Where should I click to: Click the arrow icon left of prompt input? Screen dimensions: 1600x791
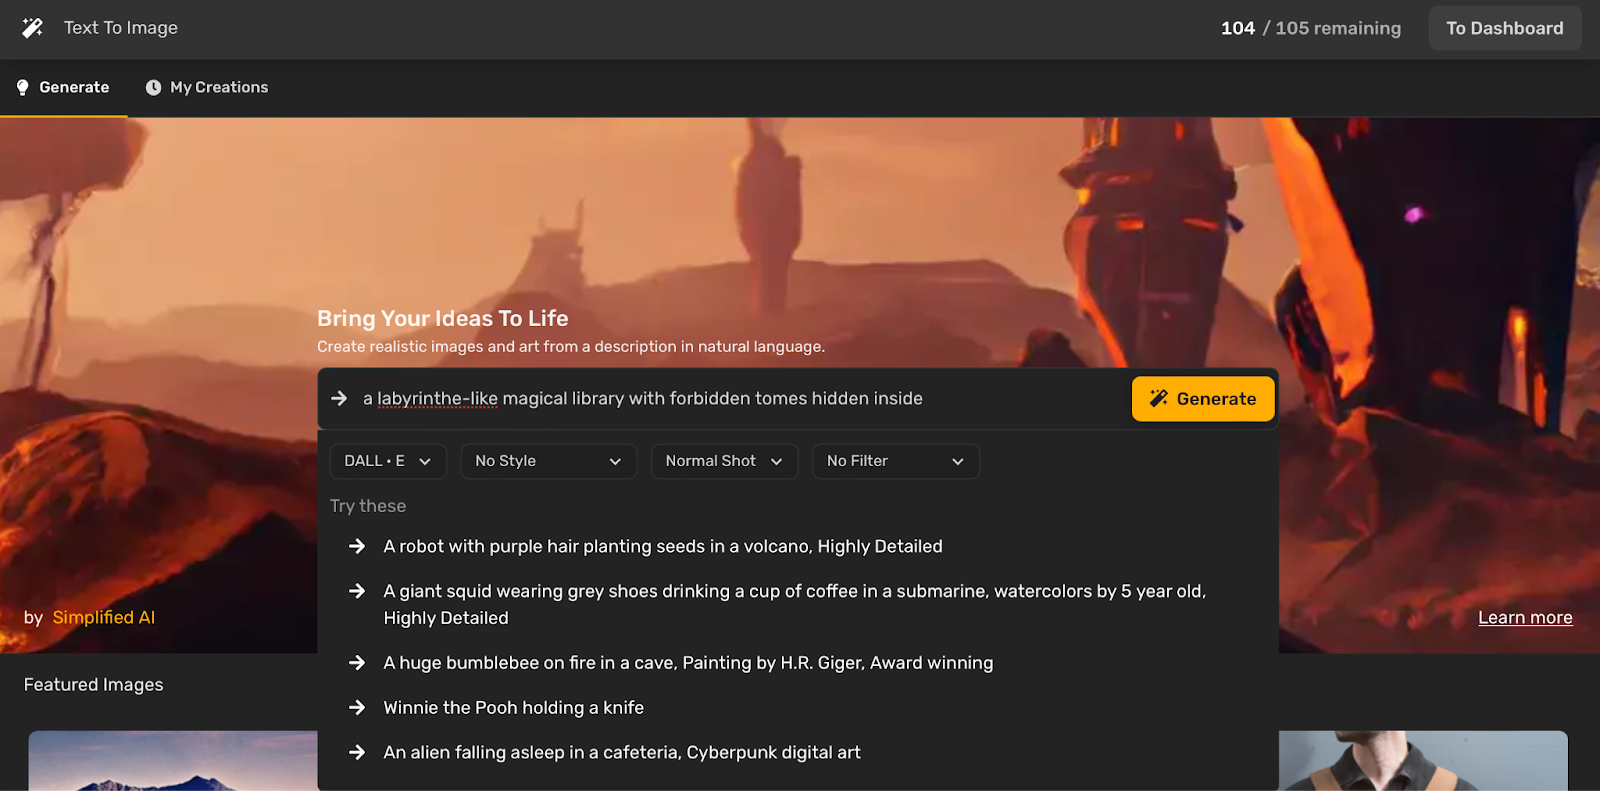(x=339, y=398)
